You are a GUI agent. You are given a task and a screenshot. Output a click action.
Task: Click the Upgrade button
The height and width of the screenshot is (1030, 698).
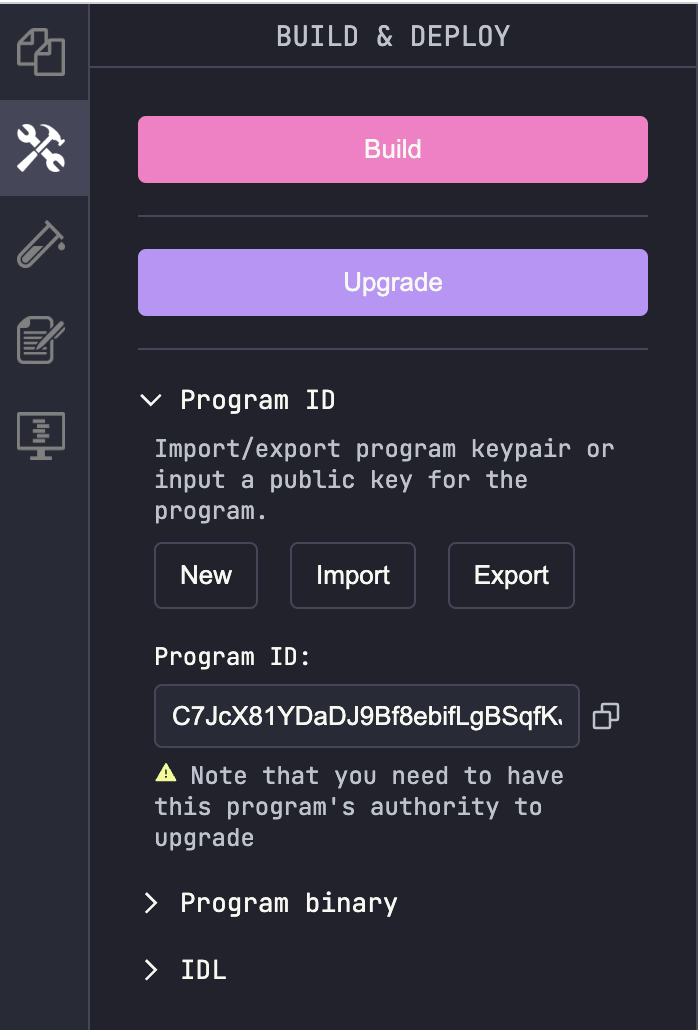click(x=392, y=282)
